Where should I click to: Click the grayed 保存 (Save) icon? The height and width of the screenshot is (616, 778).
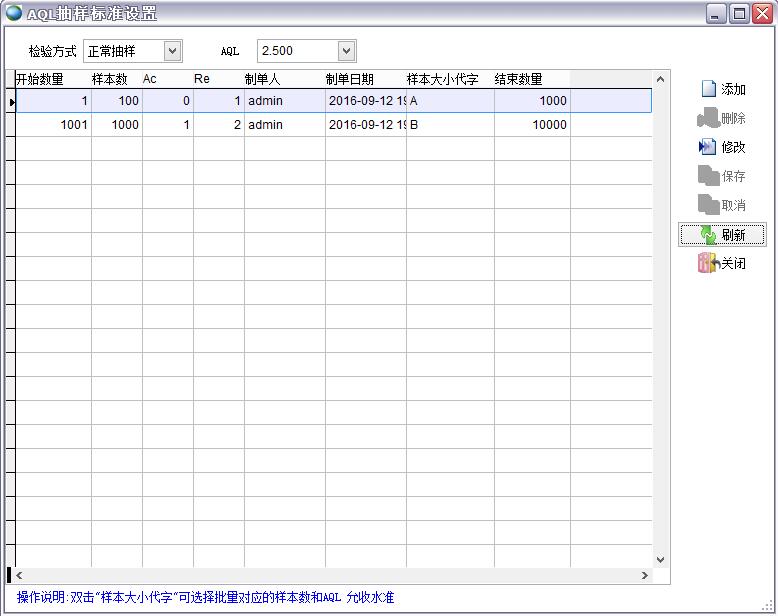click(x=708, y=176)
